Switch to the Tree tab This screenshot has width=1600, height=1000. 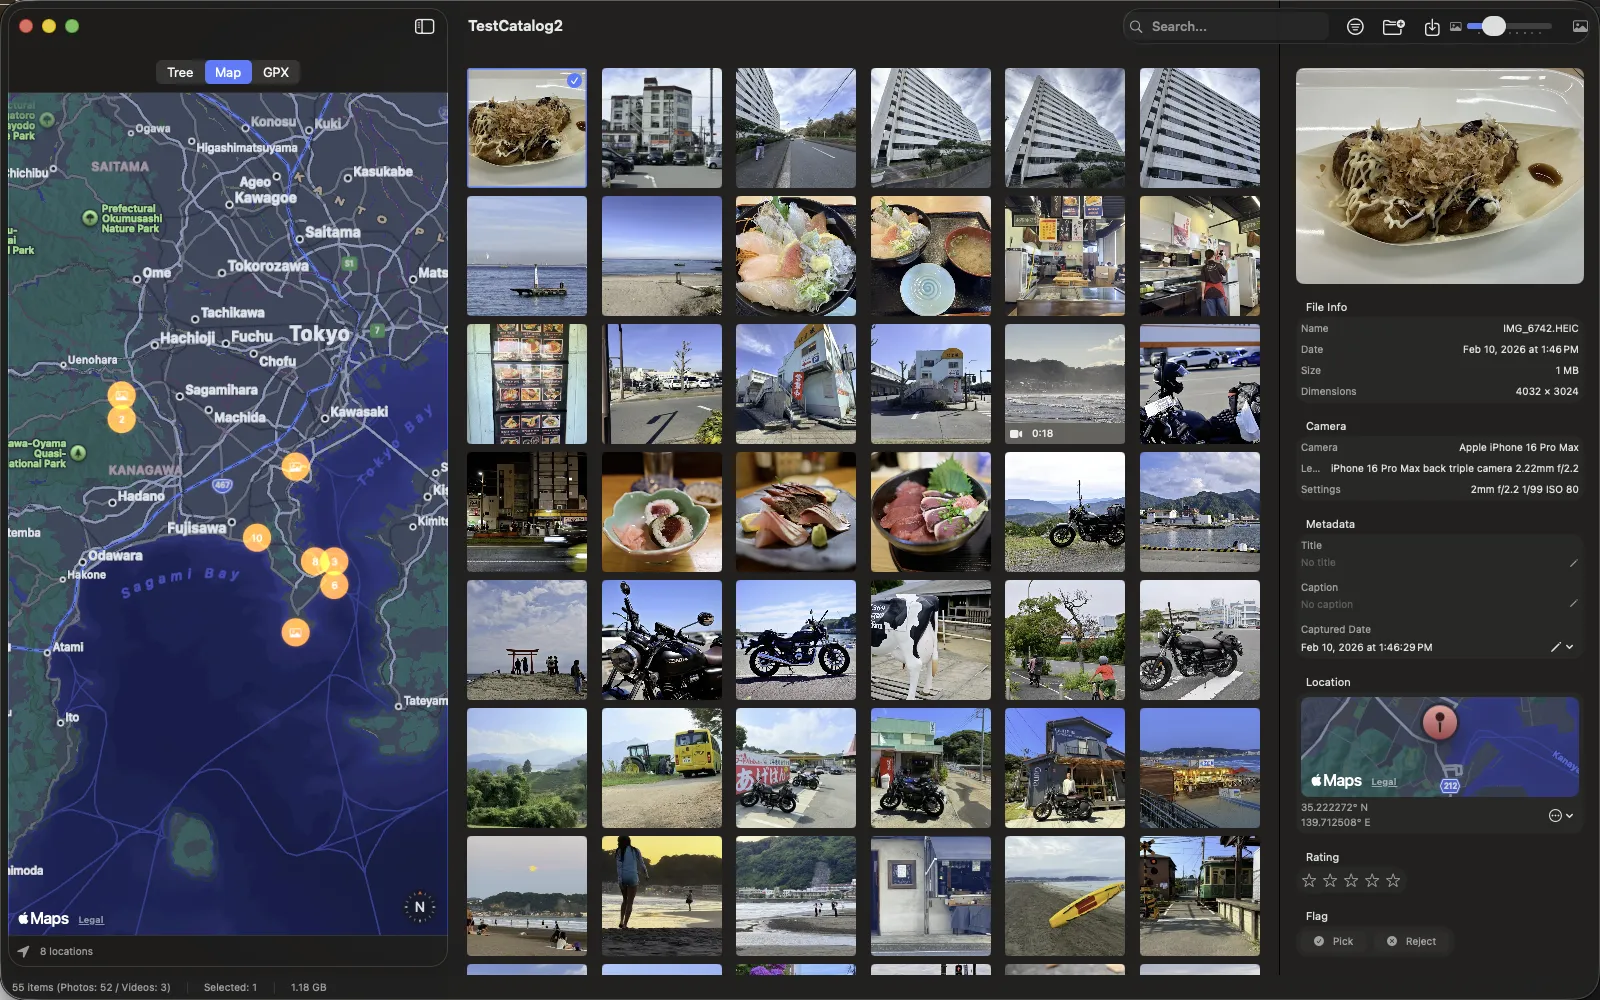(x=180, y=72)
